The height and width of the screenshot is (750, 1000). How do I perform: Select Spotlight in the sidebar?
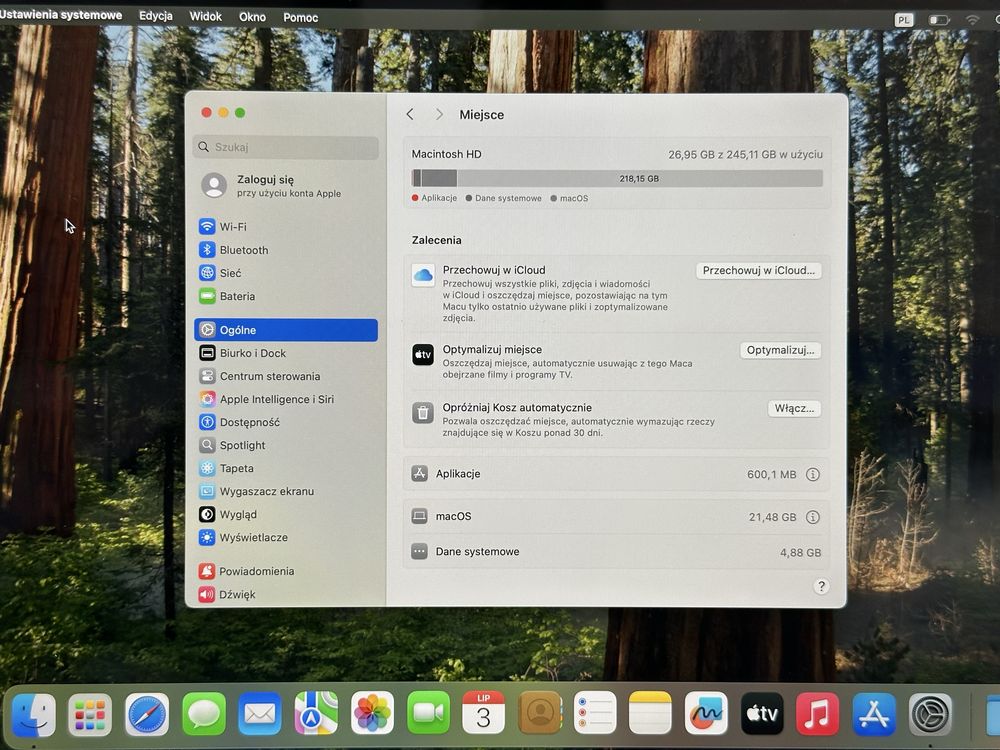click(286, 445)
